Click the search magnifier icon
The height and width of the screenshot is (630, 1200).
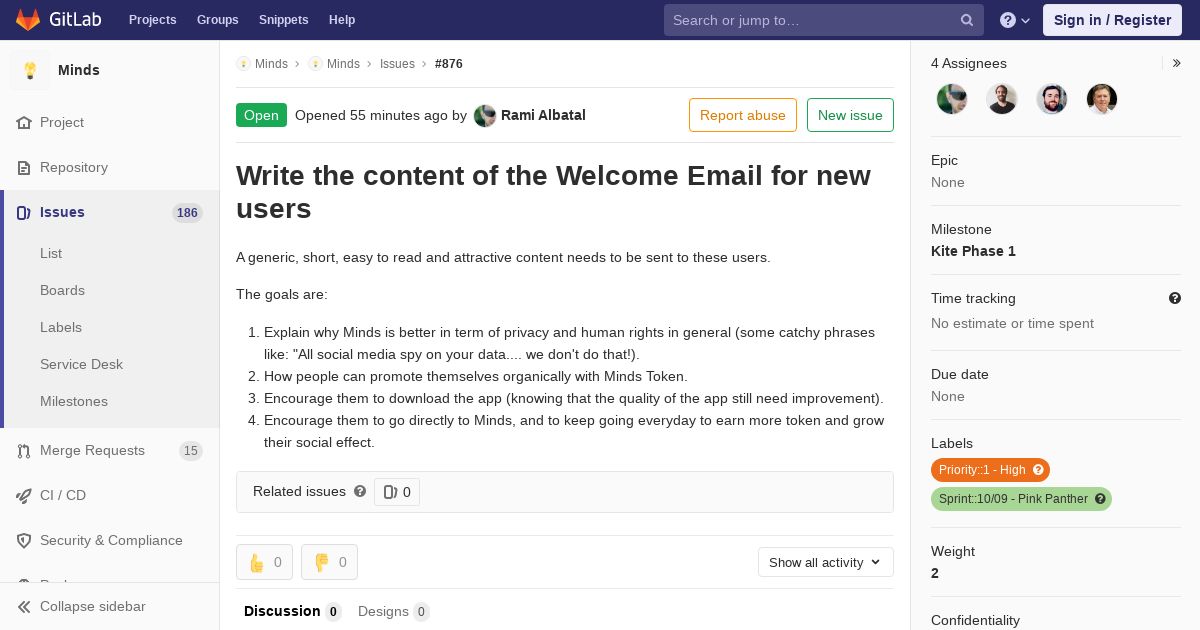point(967,20)
